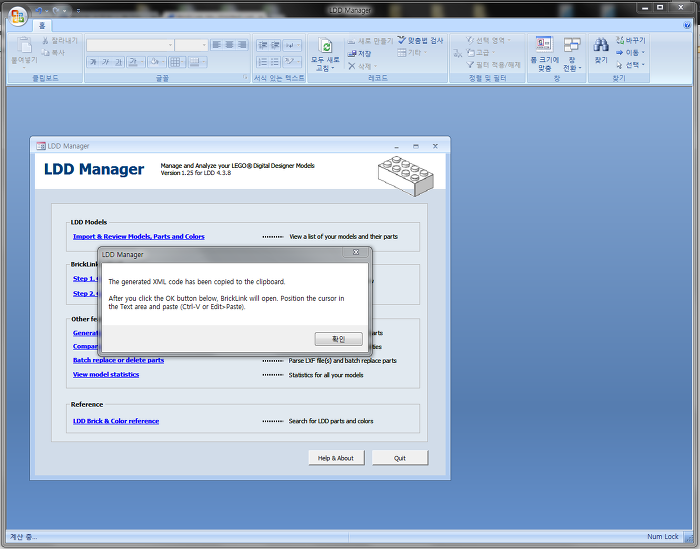Click the increase indent icon
The width and height of the screenshot is (700, 549).
[275, 45]
